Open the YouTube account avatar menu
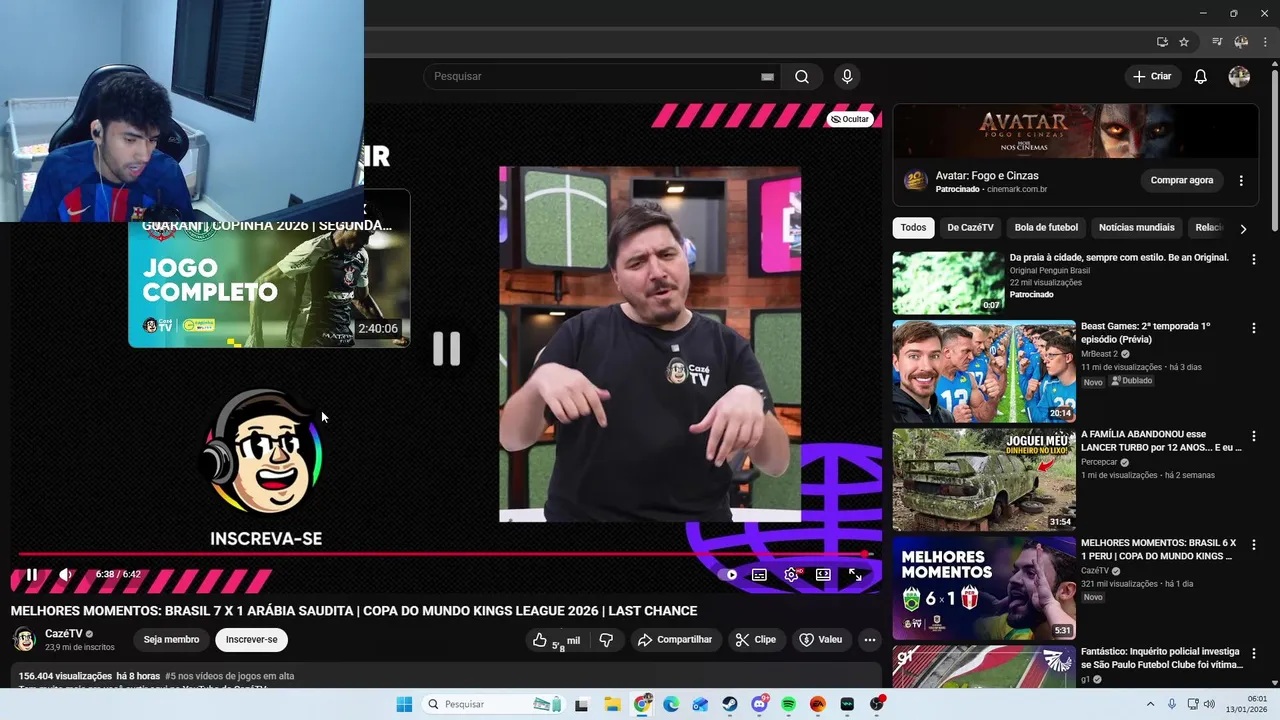Viewport: 1280px width, 720px height. tap(1239, 77)
